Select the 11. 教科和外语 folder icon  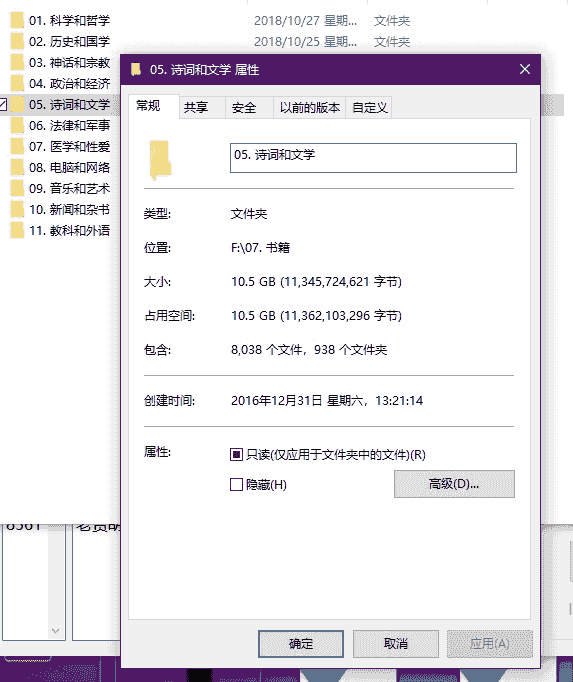pos(17,231)
